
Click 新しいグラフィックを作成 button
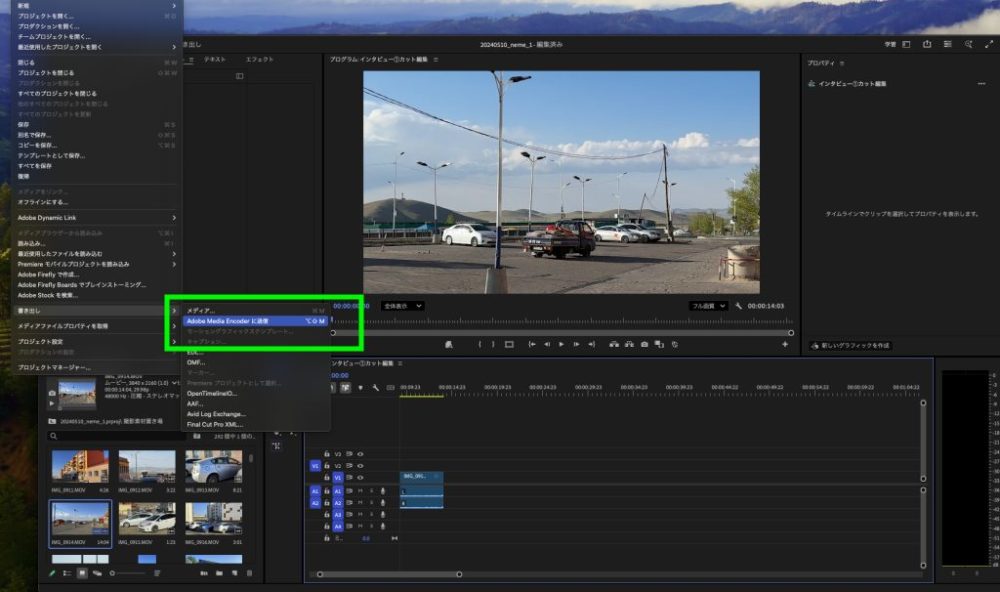(850, 346)
